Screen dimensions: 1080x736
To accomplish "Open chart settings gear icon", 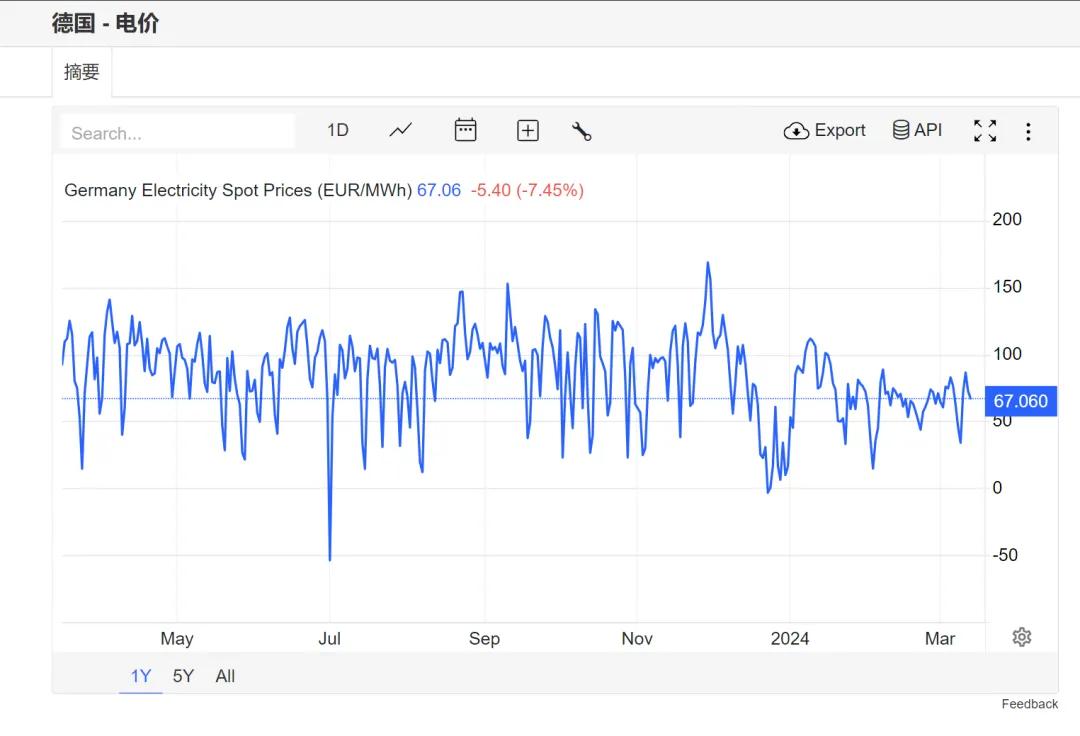I will pyautogui.click(x=1021, y=637).
